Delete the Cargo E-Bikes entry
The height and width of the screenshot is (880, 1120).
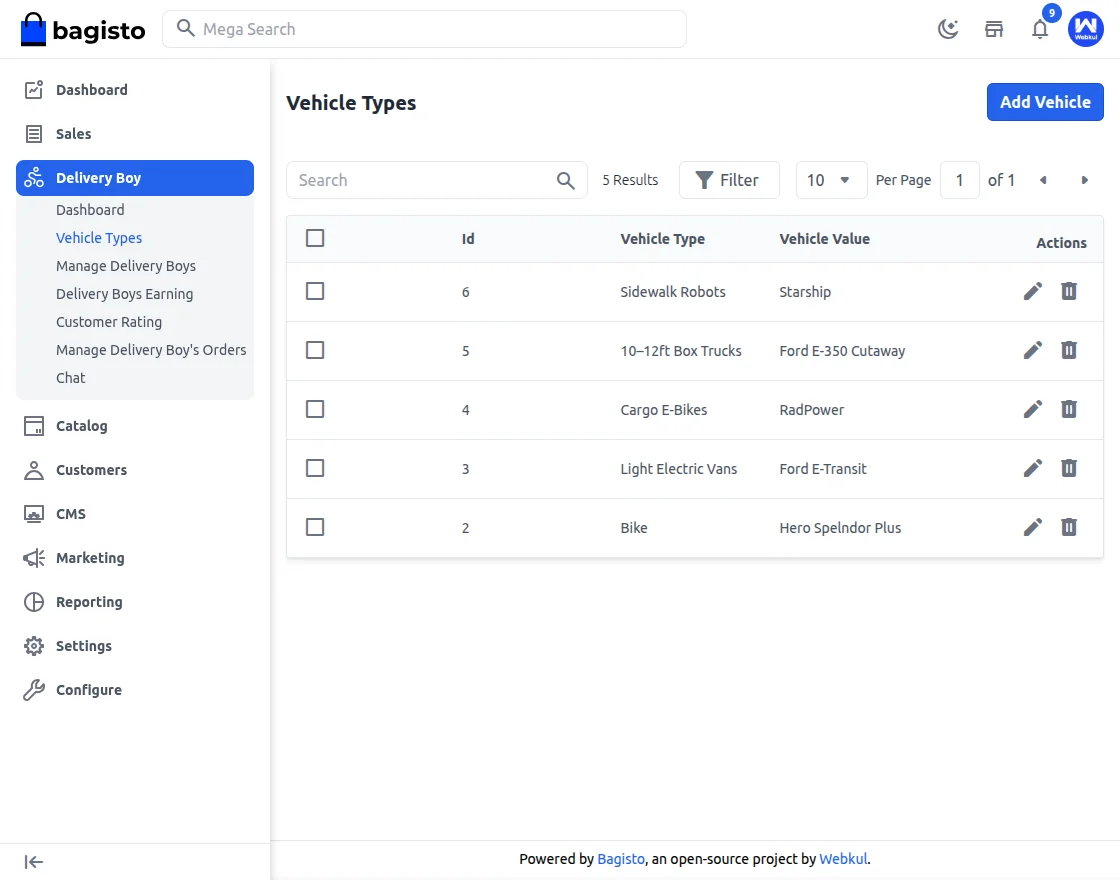click(1069, 409)
